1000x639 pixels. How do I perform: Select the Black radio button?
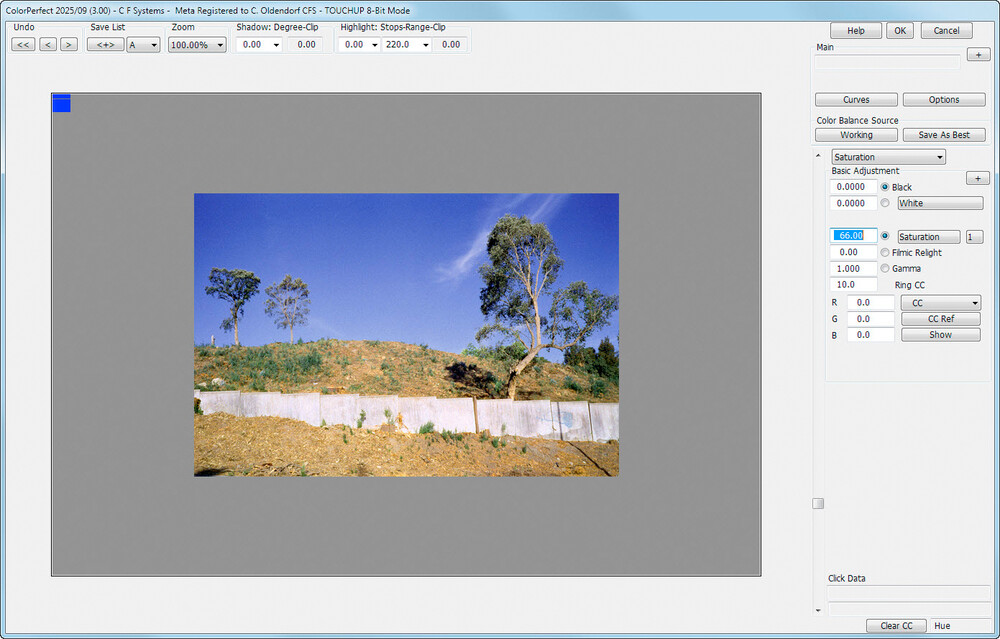(x=885, y=187)
